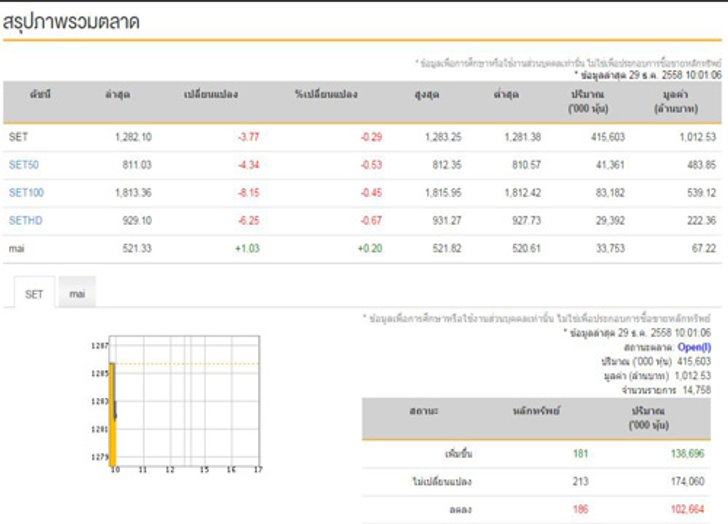Select number of transactions 14,758

click(x=696, y=390)
